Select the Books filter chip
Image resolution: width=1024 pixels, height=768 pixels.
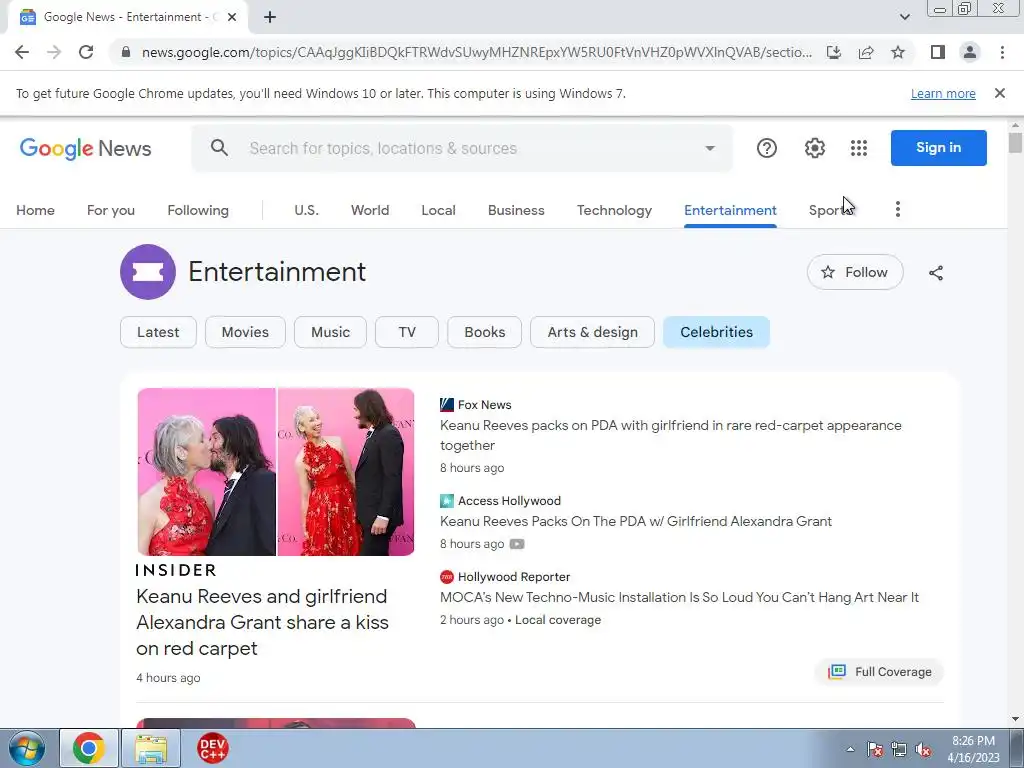pos(485,332)
